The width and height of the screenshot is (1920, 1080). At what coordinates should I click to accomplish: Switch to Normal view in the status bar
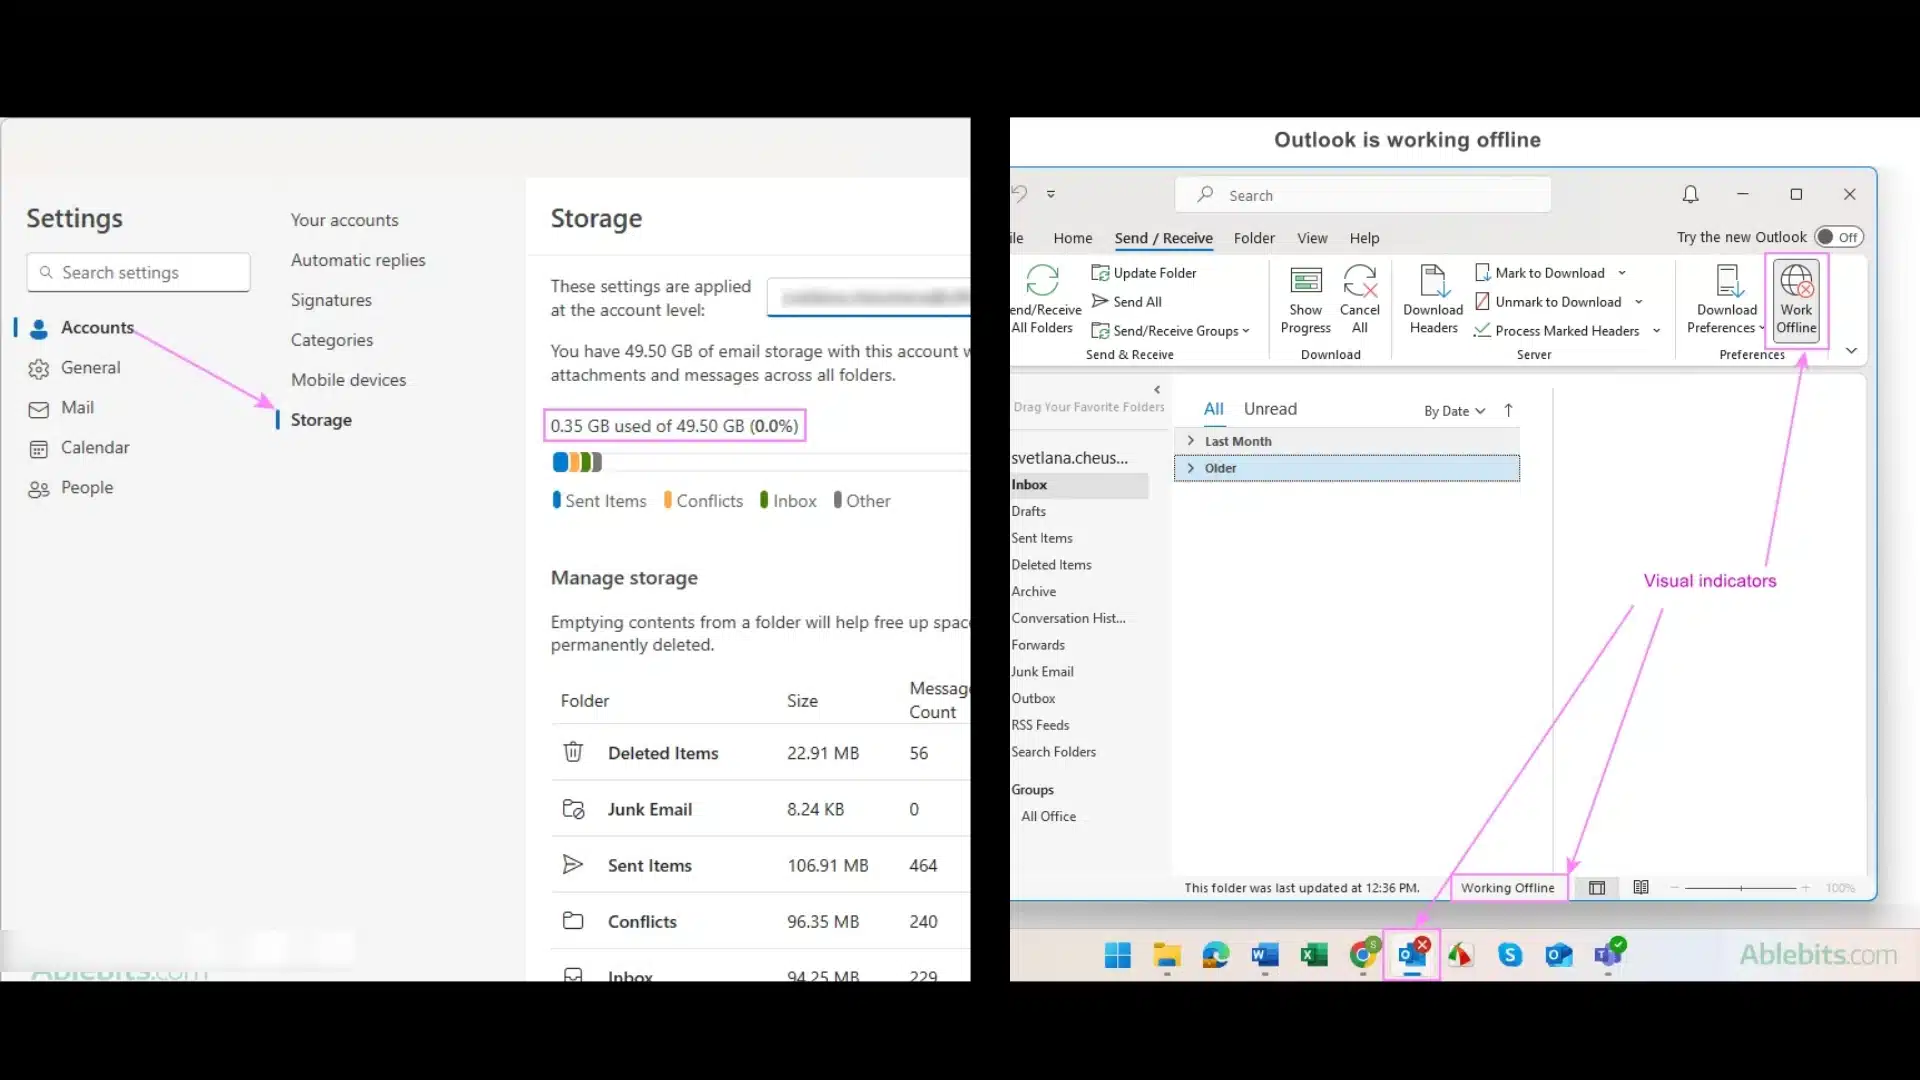(x=1597, y=888)
